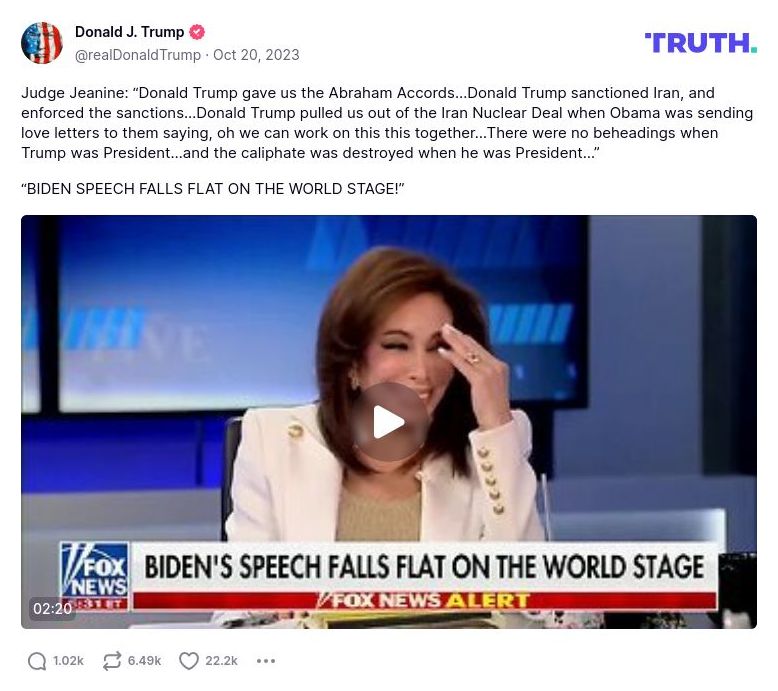
Task: Click the TRUTH logo
Action: point(701,43)
